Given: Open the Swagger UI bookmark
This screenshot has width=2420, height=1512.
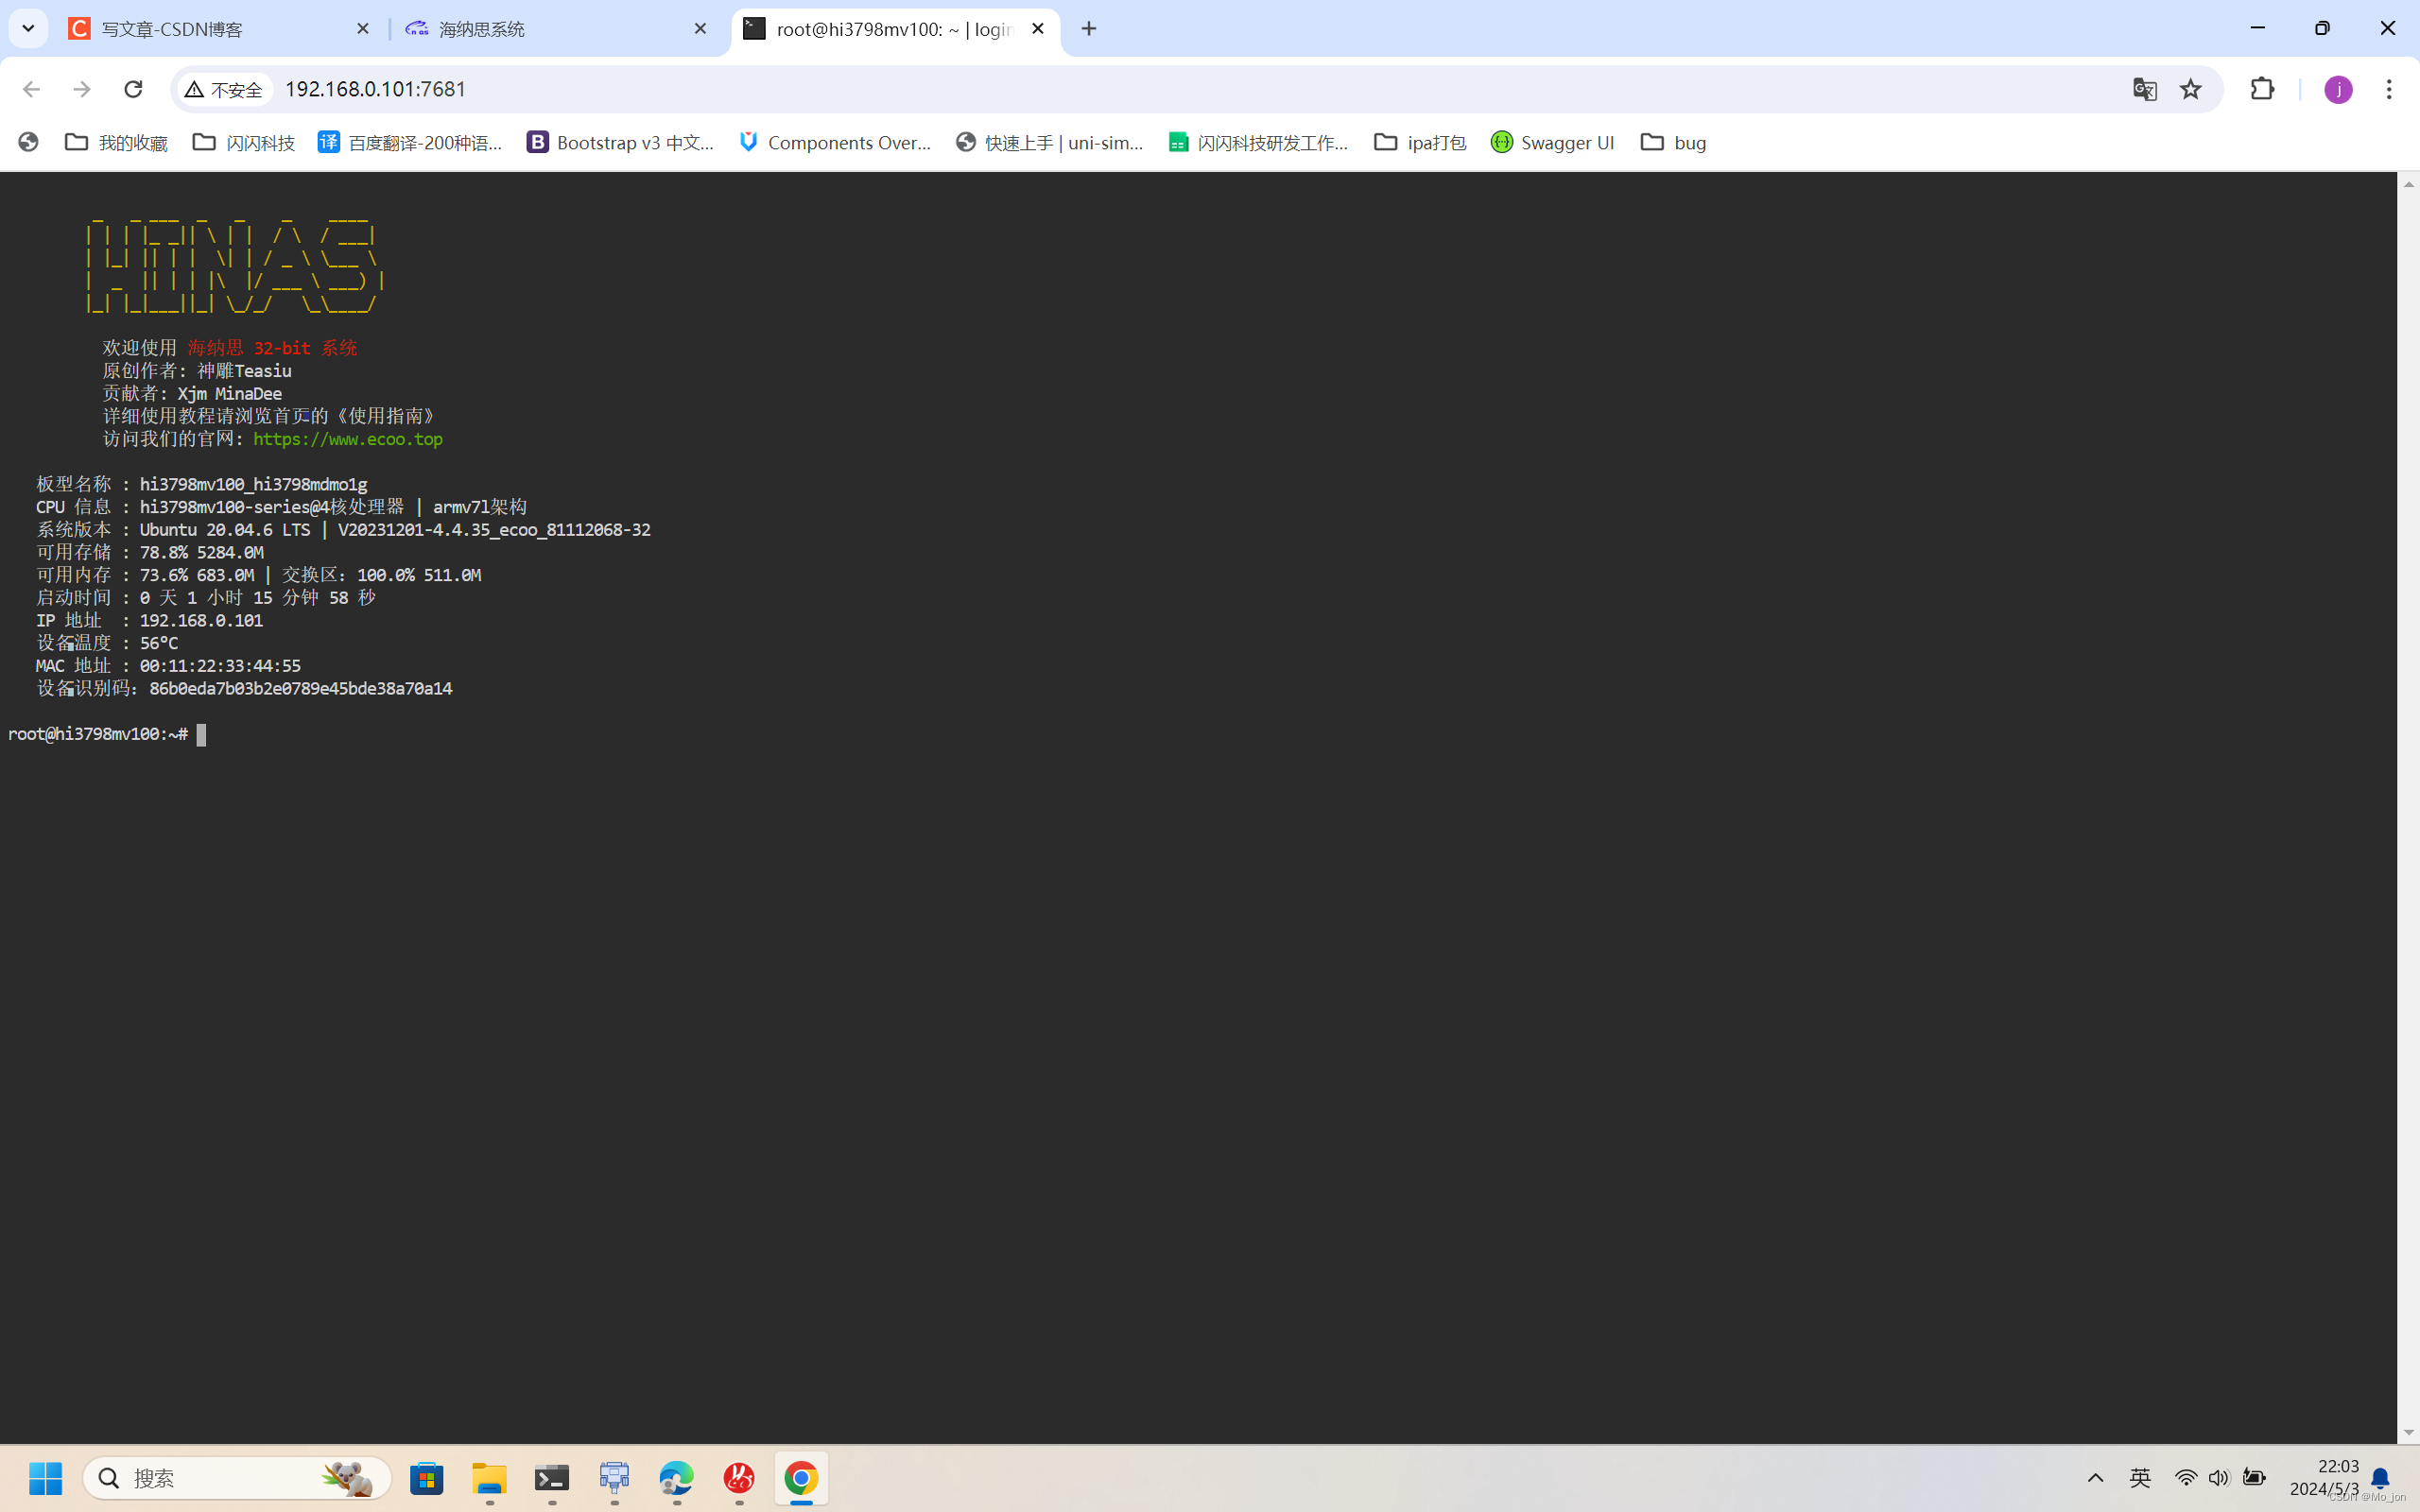Looking at the screenshot, I should click(1551, 142).
